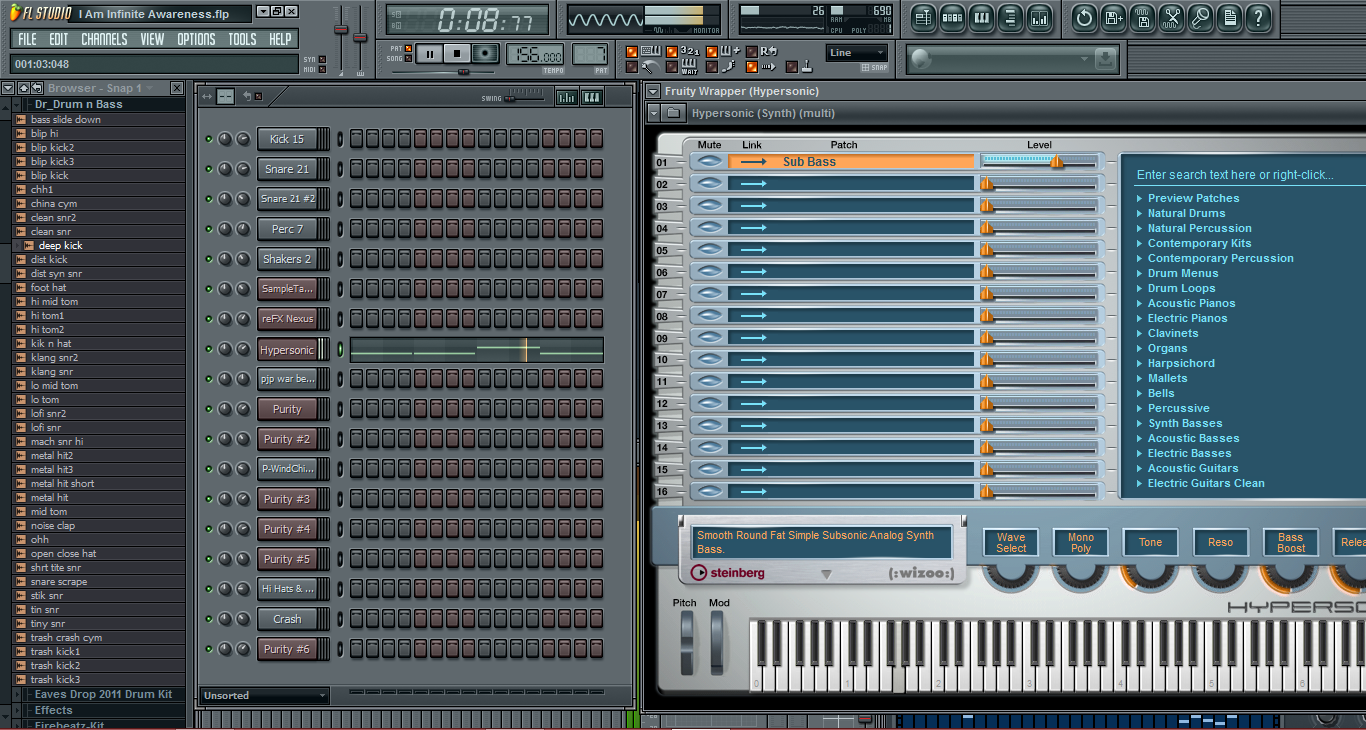This screenshot has width=1366, height=730.
Task: Open the FILE menu
Action: [27, 39]
